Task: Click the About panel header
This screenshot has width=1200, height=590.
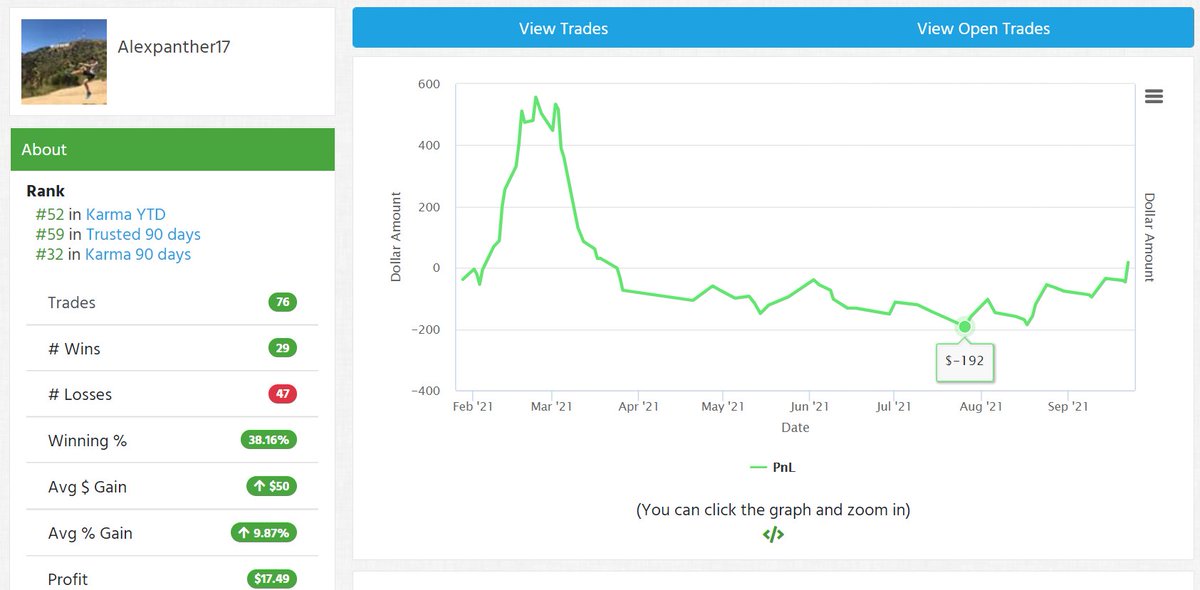Action: coord(172,149)
